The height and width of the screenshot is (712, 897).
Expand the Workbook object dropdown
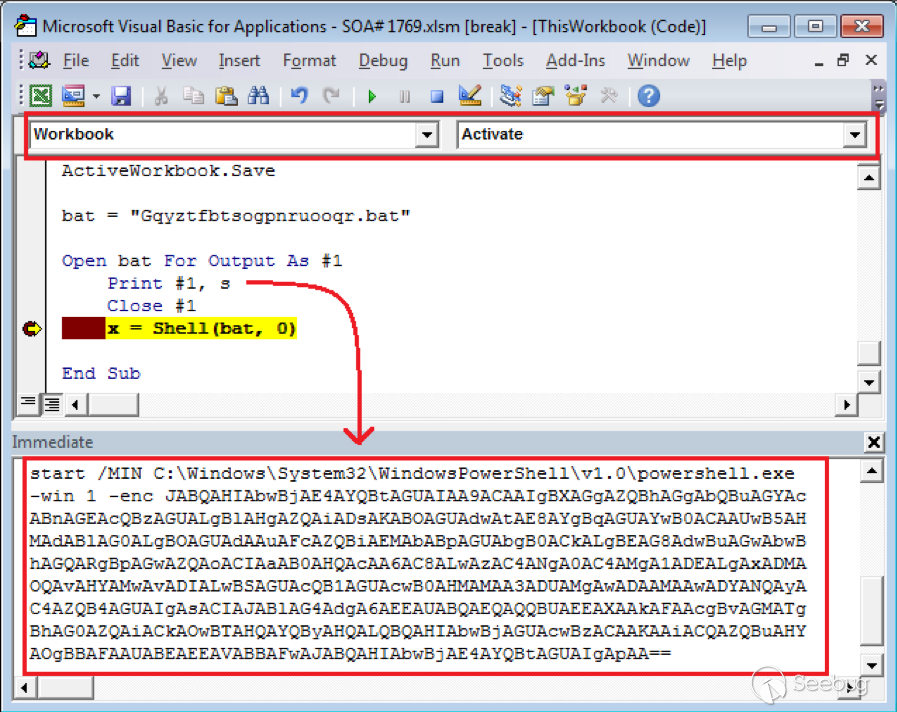point(427,135)
